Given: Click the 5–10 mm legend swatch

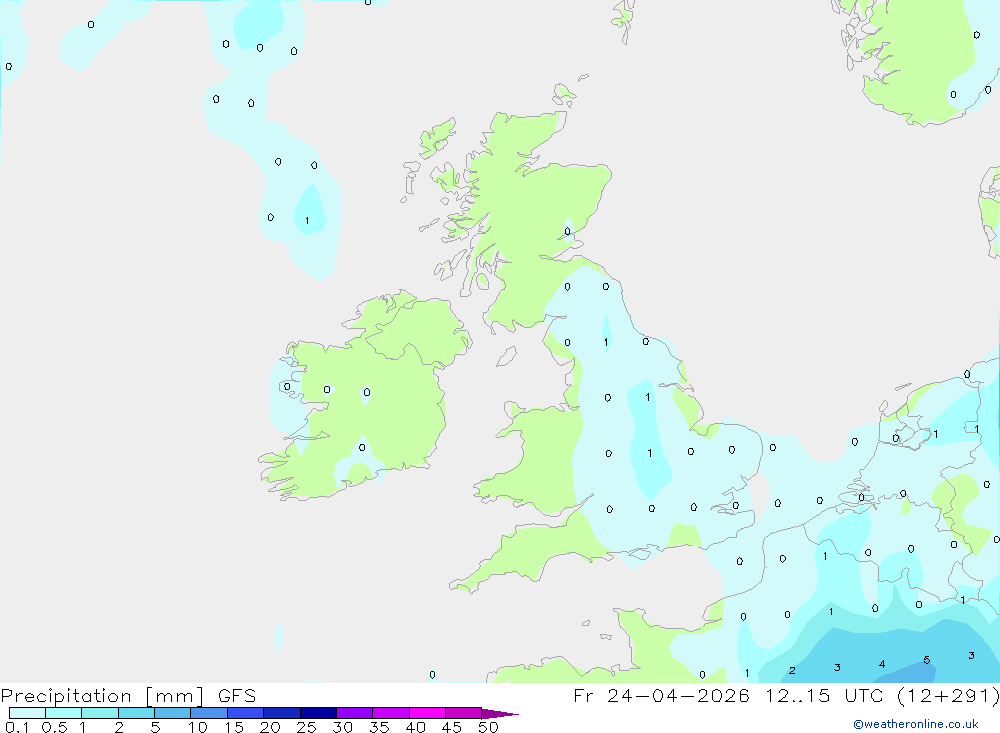Looking at the screenshot, I should tap(173, 713).
